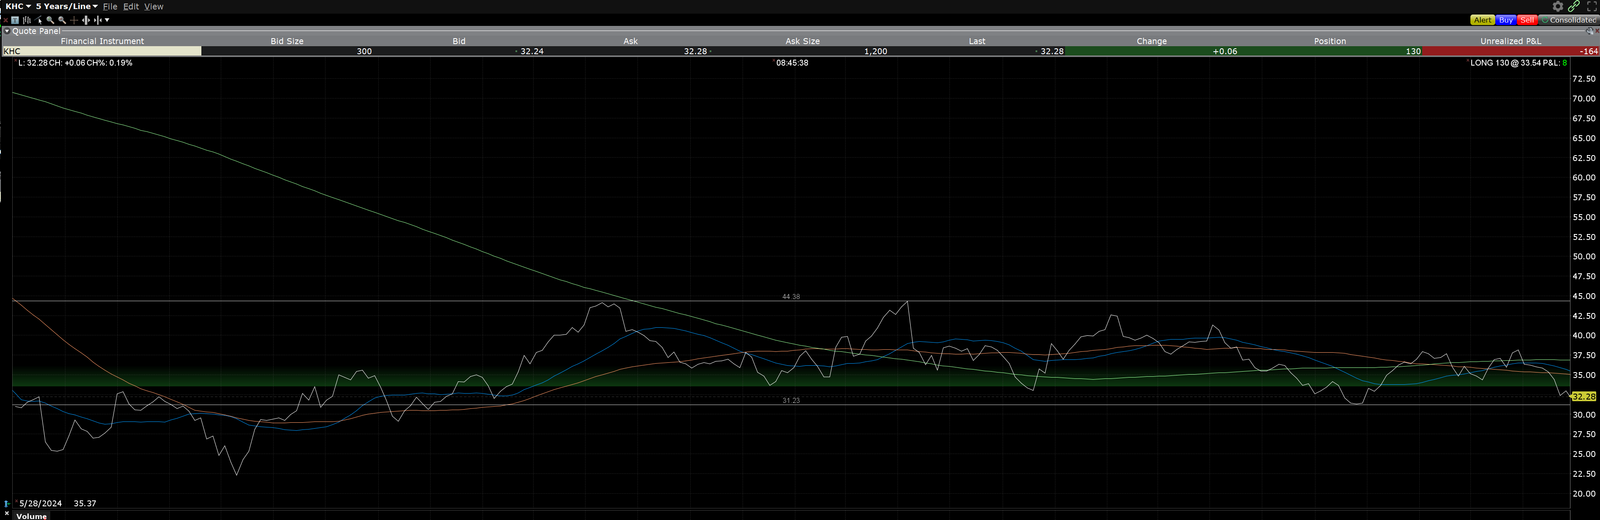
Task: Click the zoom in magnifier icon
Action: point(50,20)
